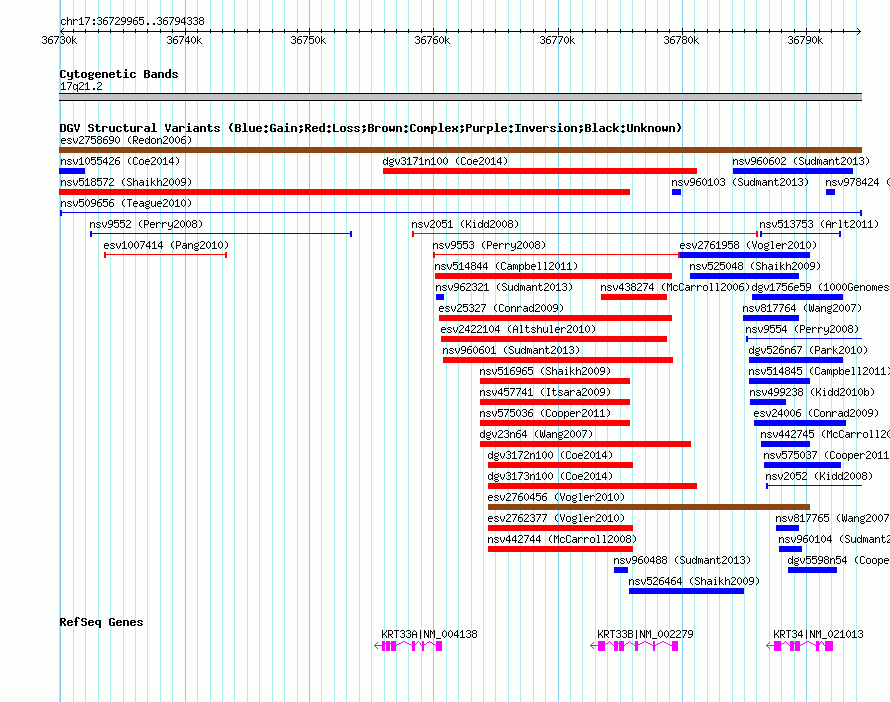The width and height of the screenshot is (890, 702).
Task: Click the esv2758690 (Redon2006) variant label
Action: click(126, 140)
